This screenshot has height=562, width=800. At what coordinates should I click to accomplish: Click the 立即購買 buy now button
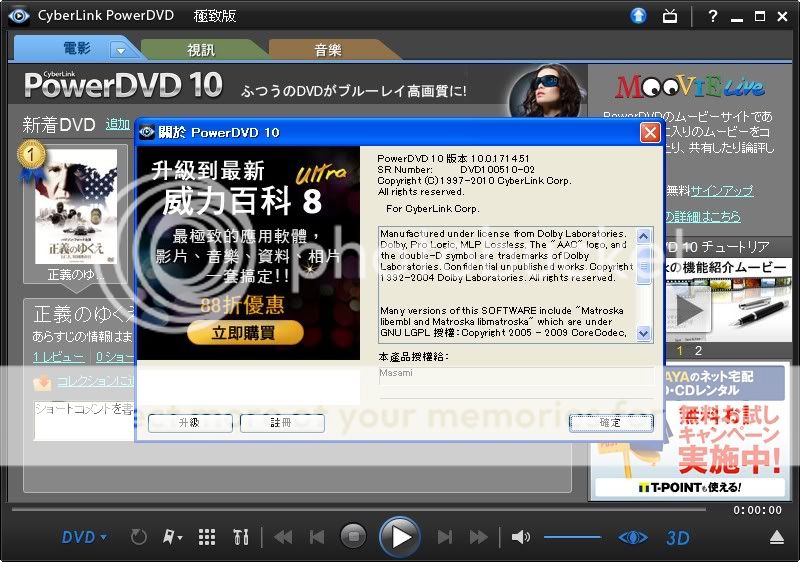coord(244,333)
